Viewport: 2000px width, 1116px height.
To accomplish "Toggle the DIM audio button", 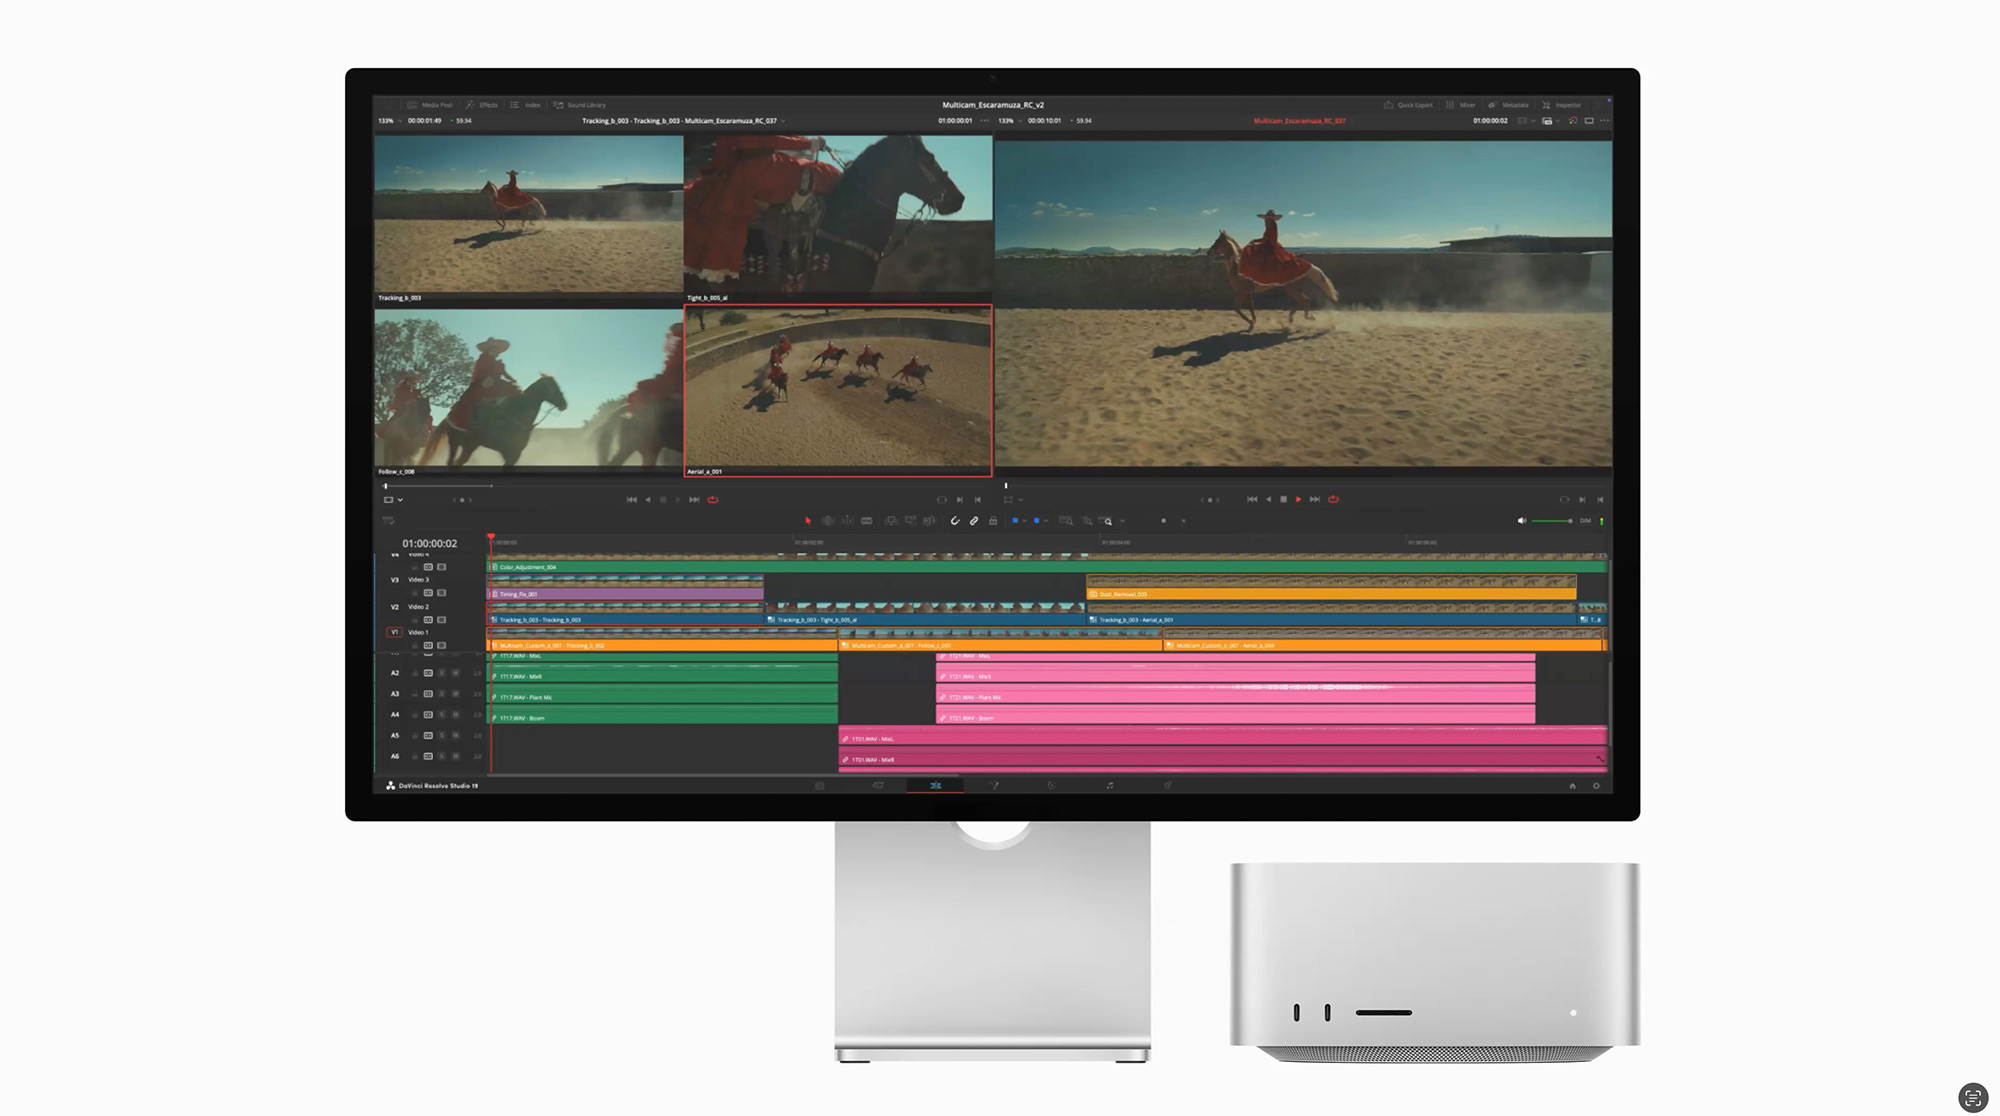I will [x=1585, y=521].
